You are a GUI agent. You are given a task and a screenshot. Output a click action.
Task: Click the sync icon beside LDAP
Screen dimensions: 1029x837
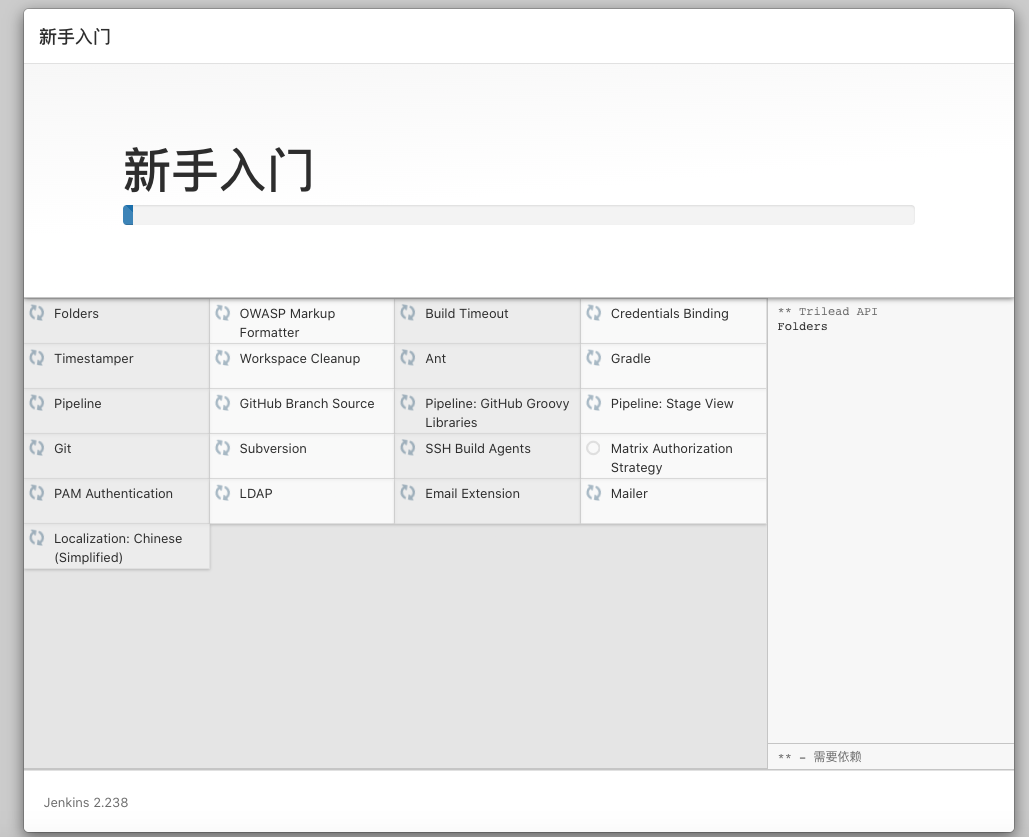coord(223,493)
